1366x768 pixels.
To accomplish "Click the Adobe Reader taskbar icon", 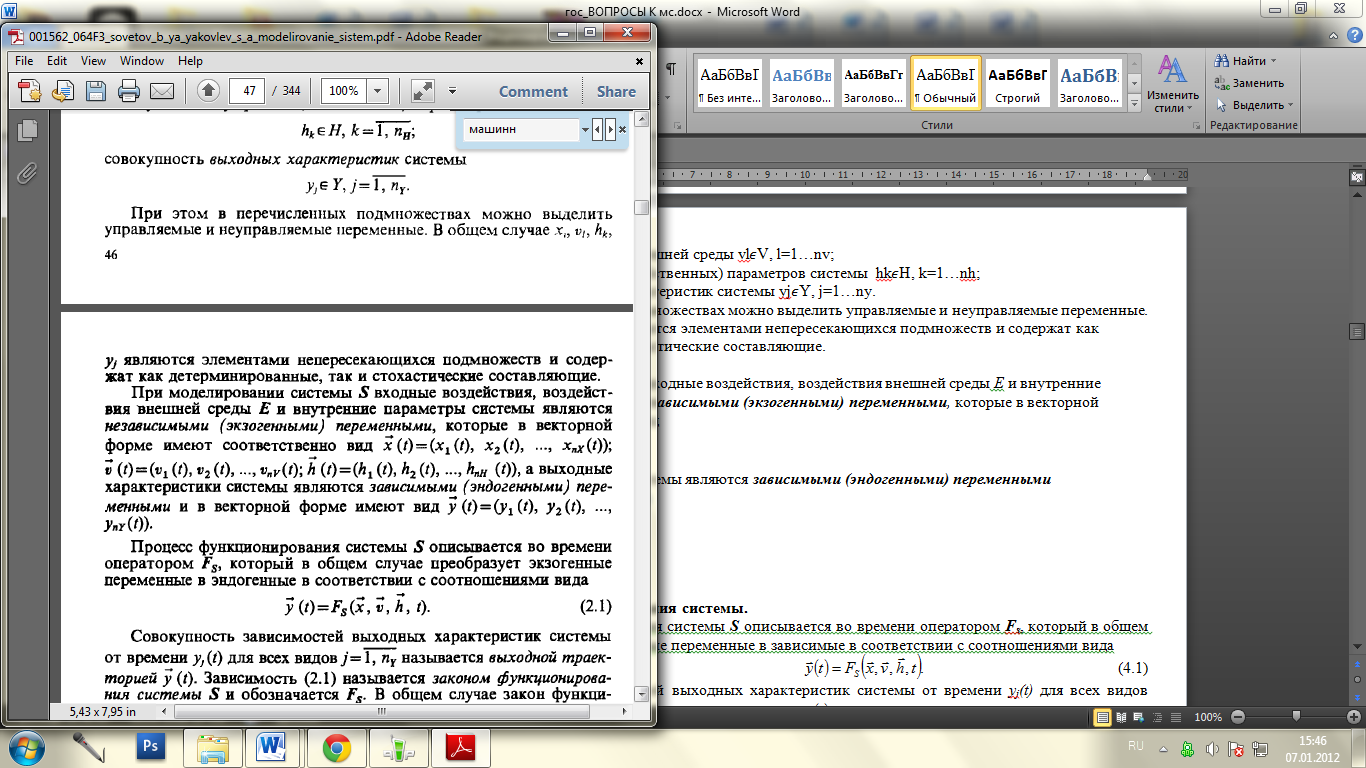I will [459, 746].
